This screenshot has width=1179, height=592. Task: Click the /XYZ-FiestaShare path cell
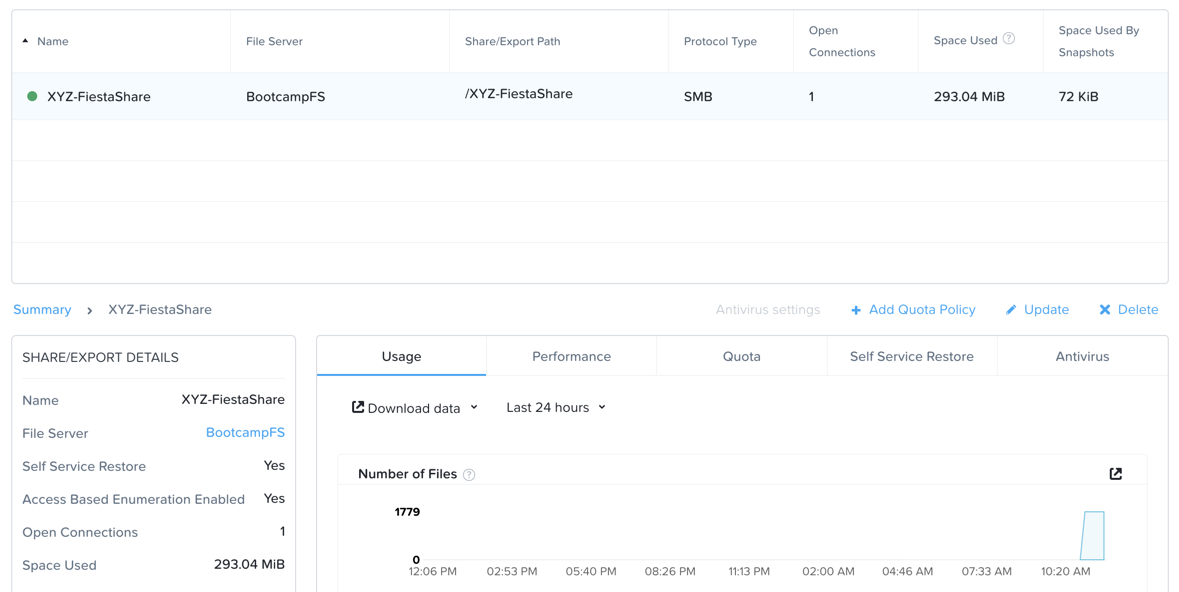[x=519, y=94]
